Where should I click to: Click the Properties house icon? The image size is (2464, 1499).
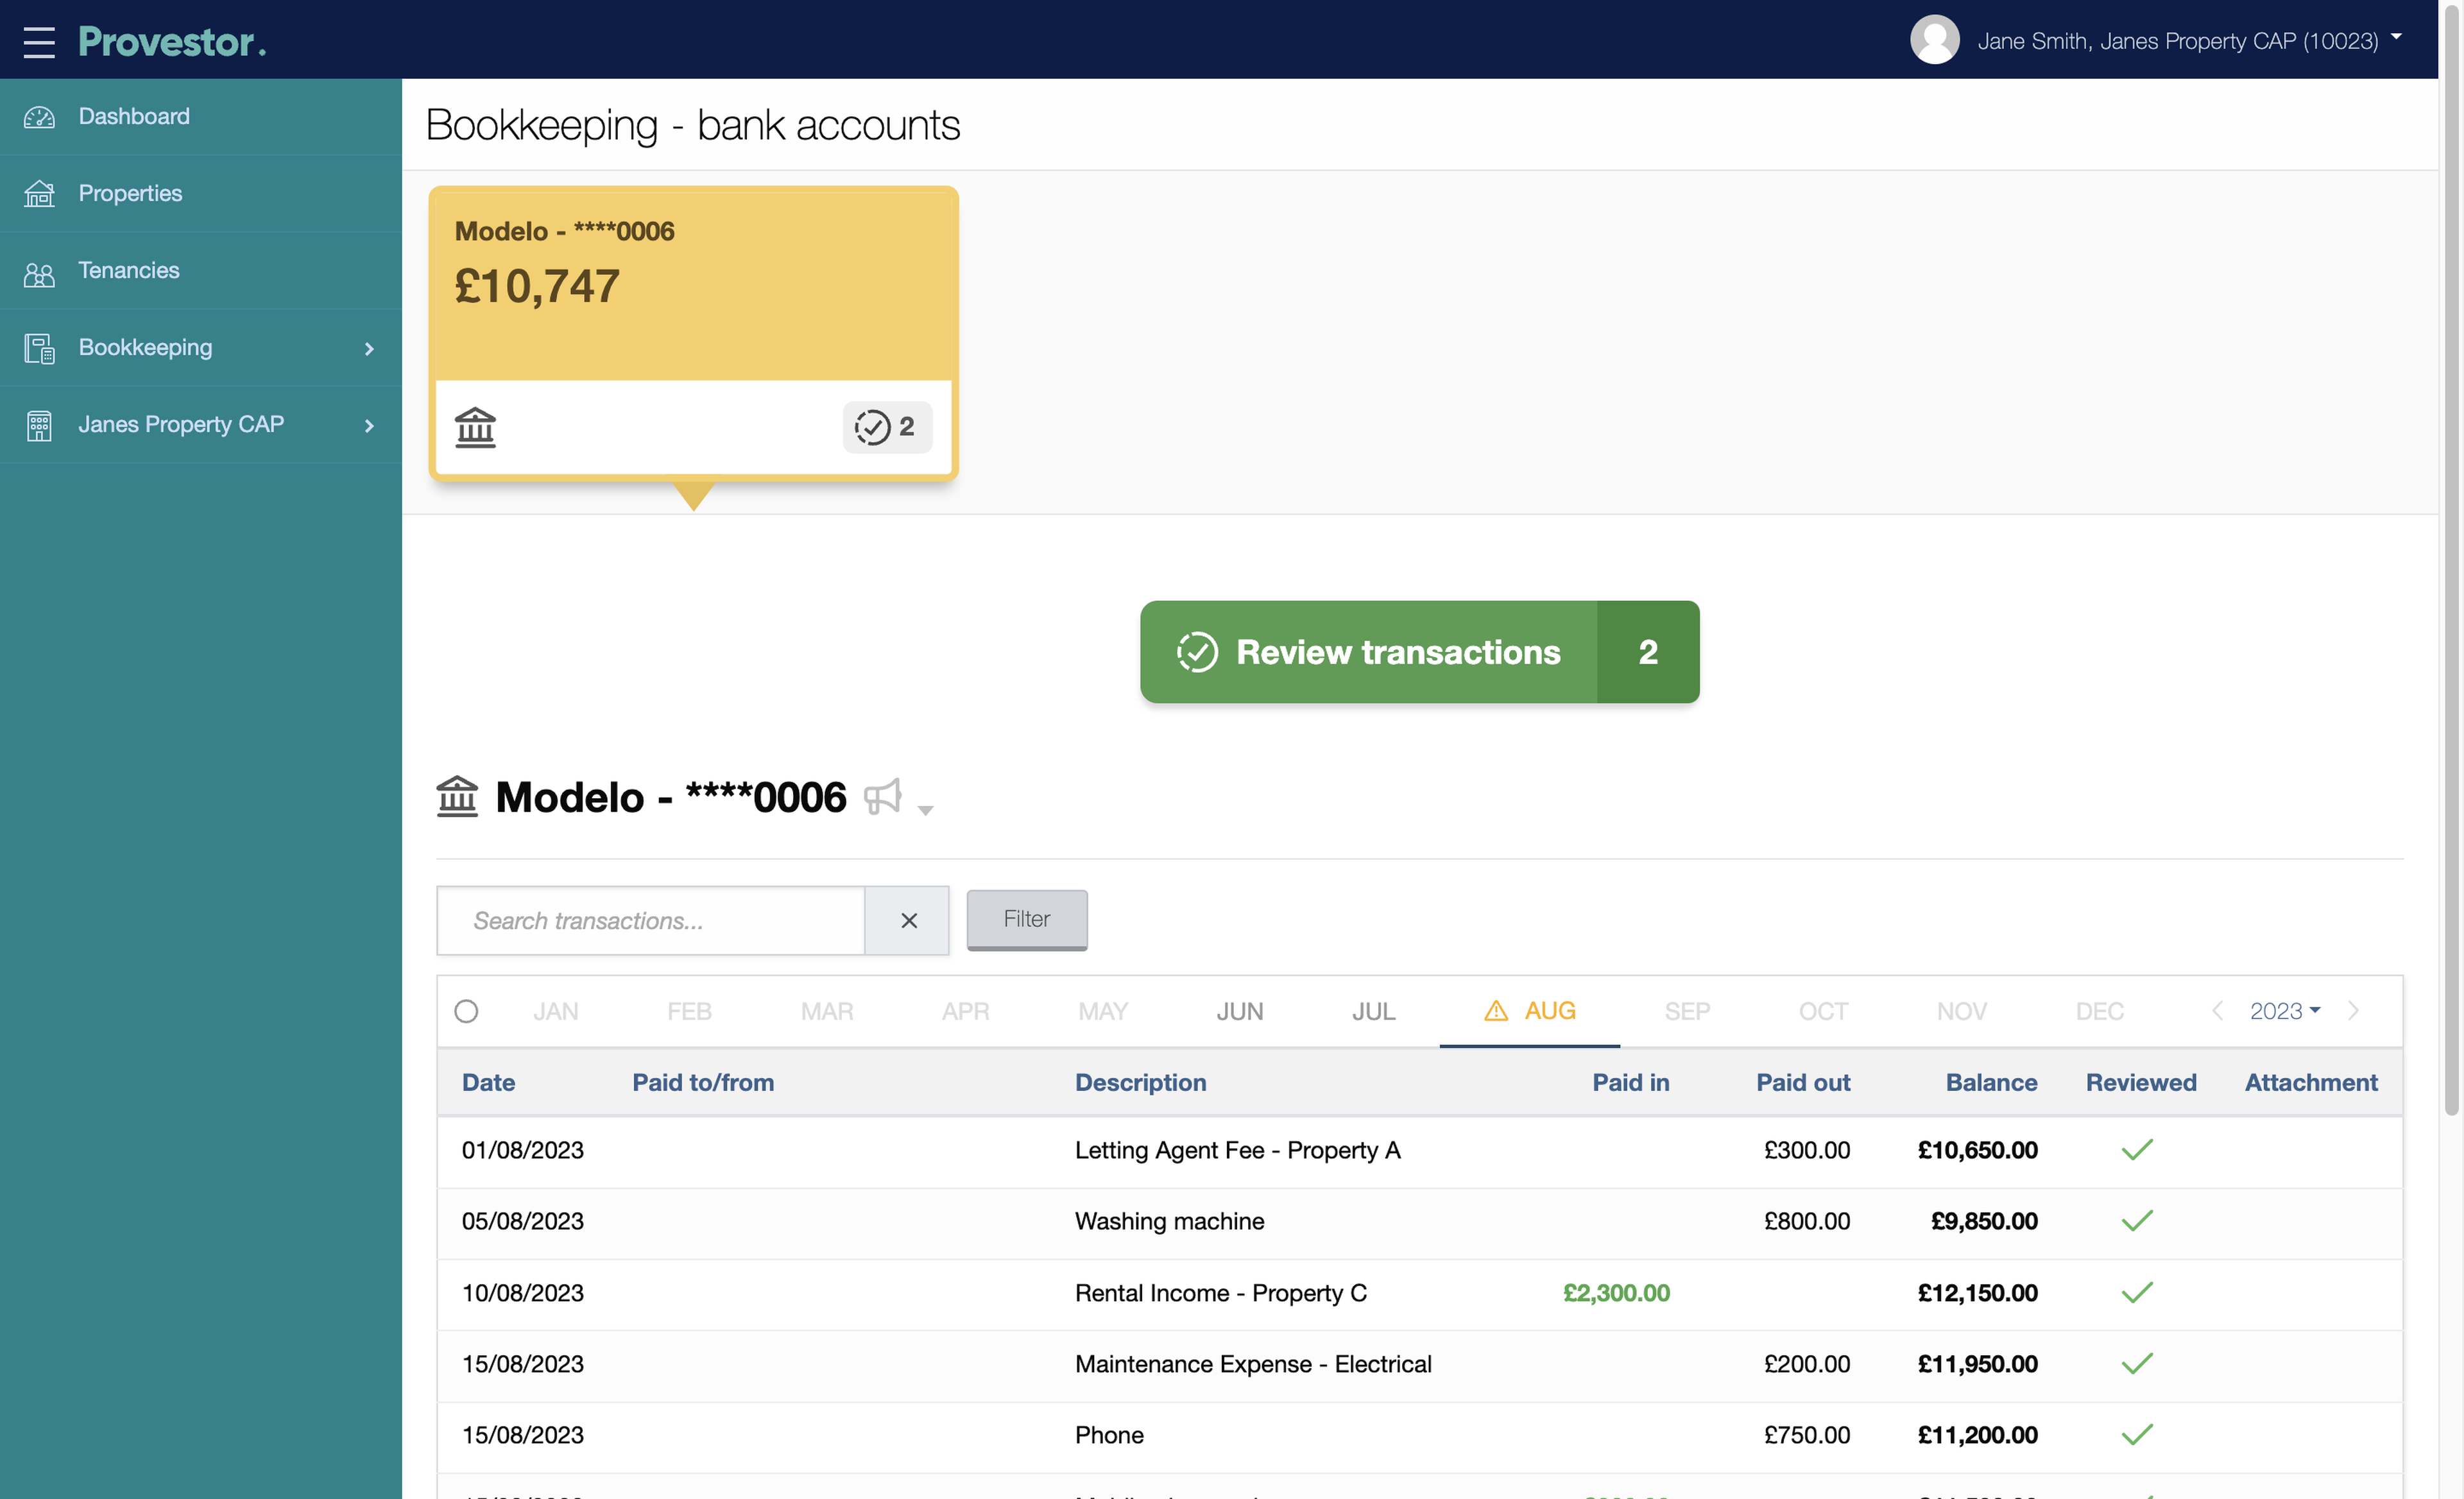coord(39,194)
